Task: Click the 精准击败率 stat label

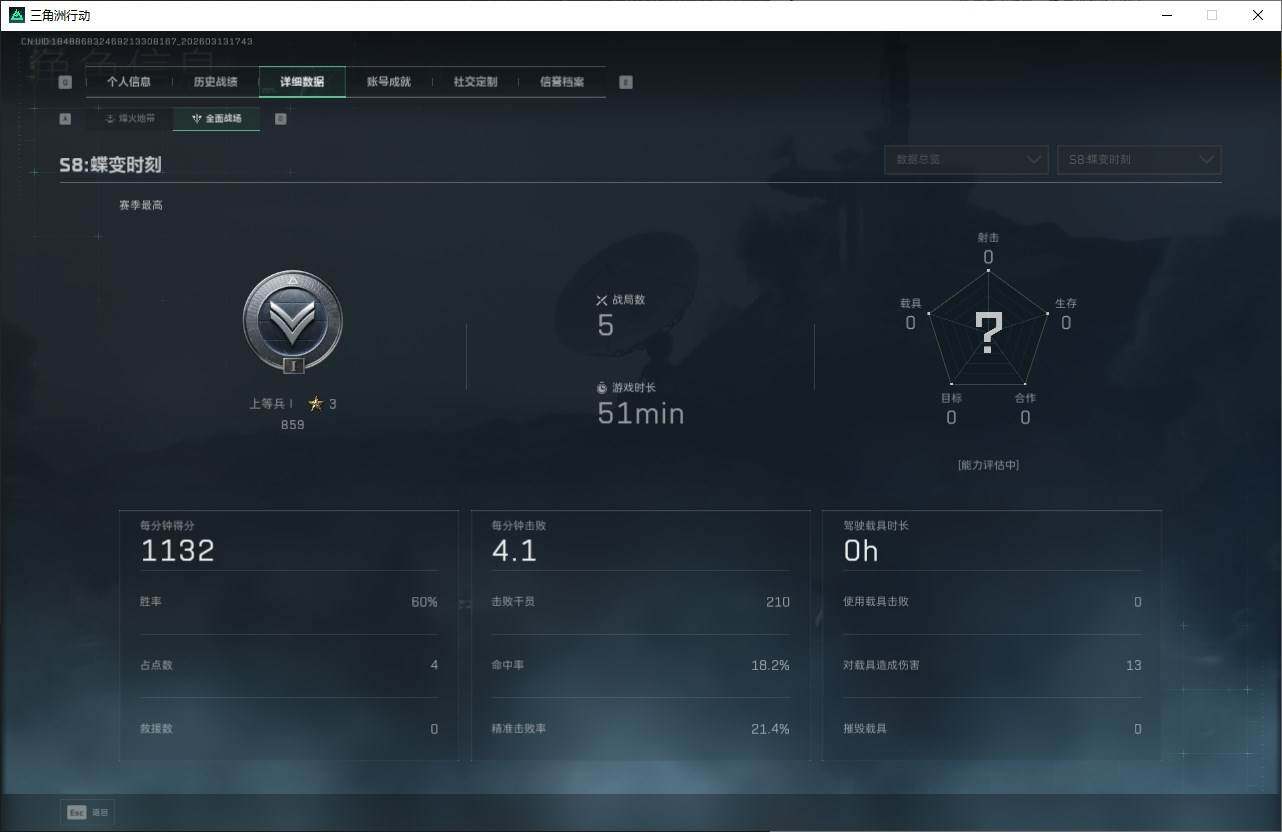Action: [x=518, y=729]
